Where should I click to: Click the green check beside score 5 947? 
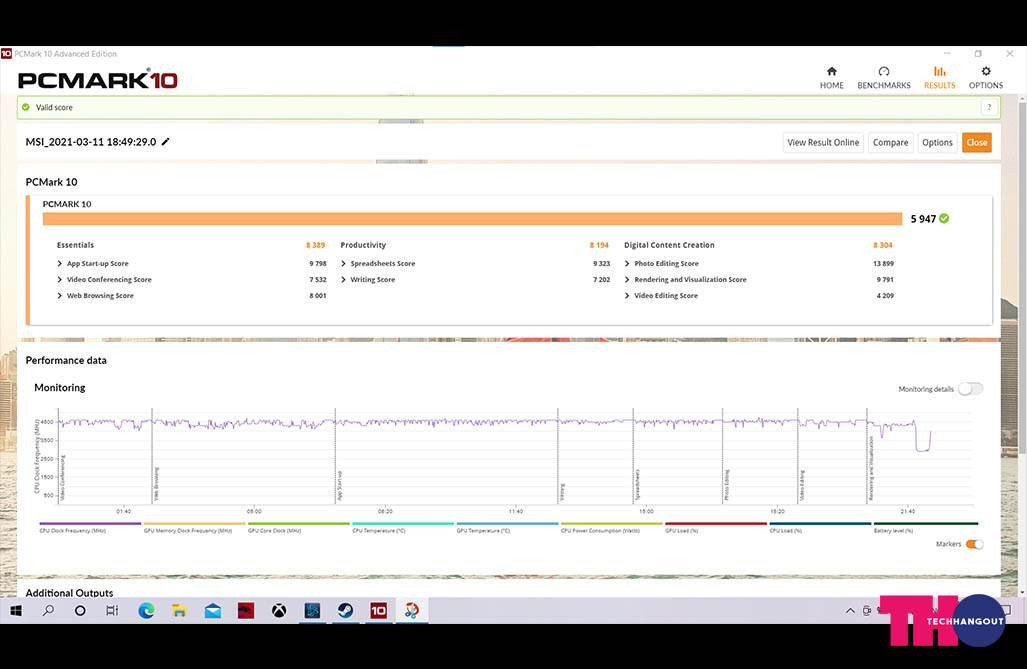point(944,218)
